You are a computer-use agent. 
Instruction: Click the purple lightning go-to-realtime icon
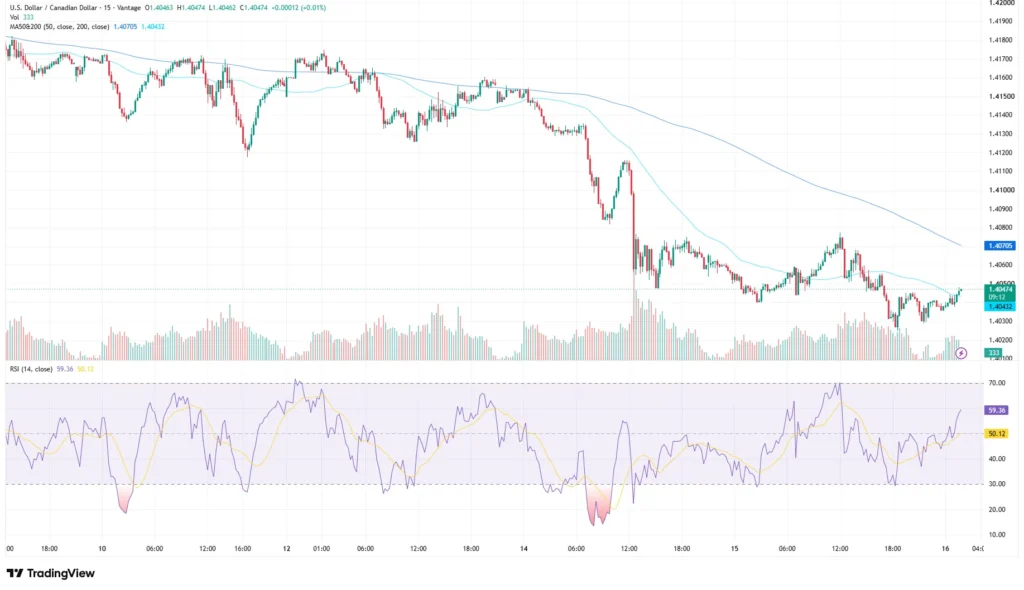click(961, 353)
